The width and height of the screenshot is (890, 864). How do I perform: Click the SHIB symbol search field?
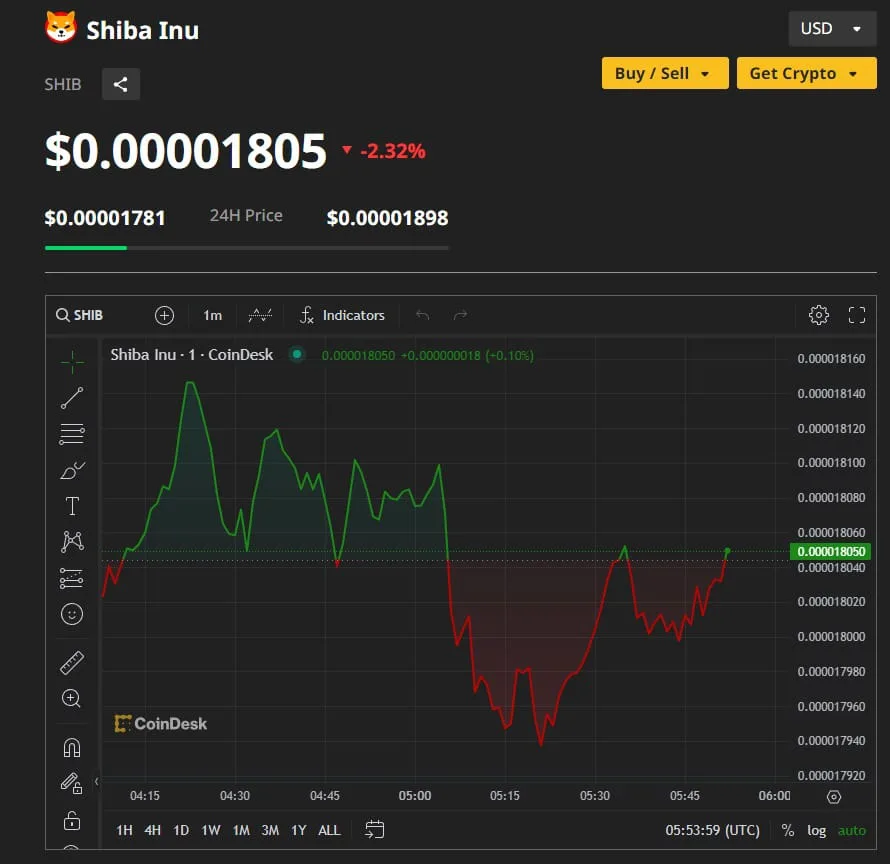tap(80, 315)
